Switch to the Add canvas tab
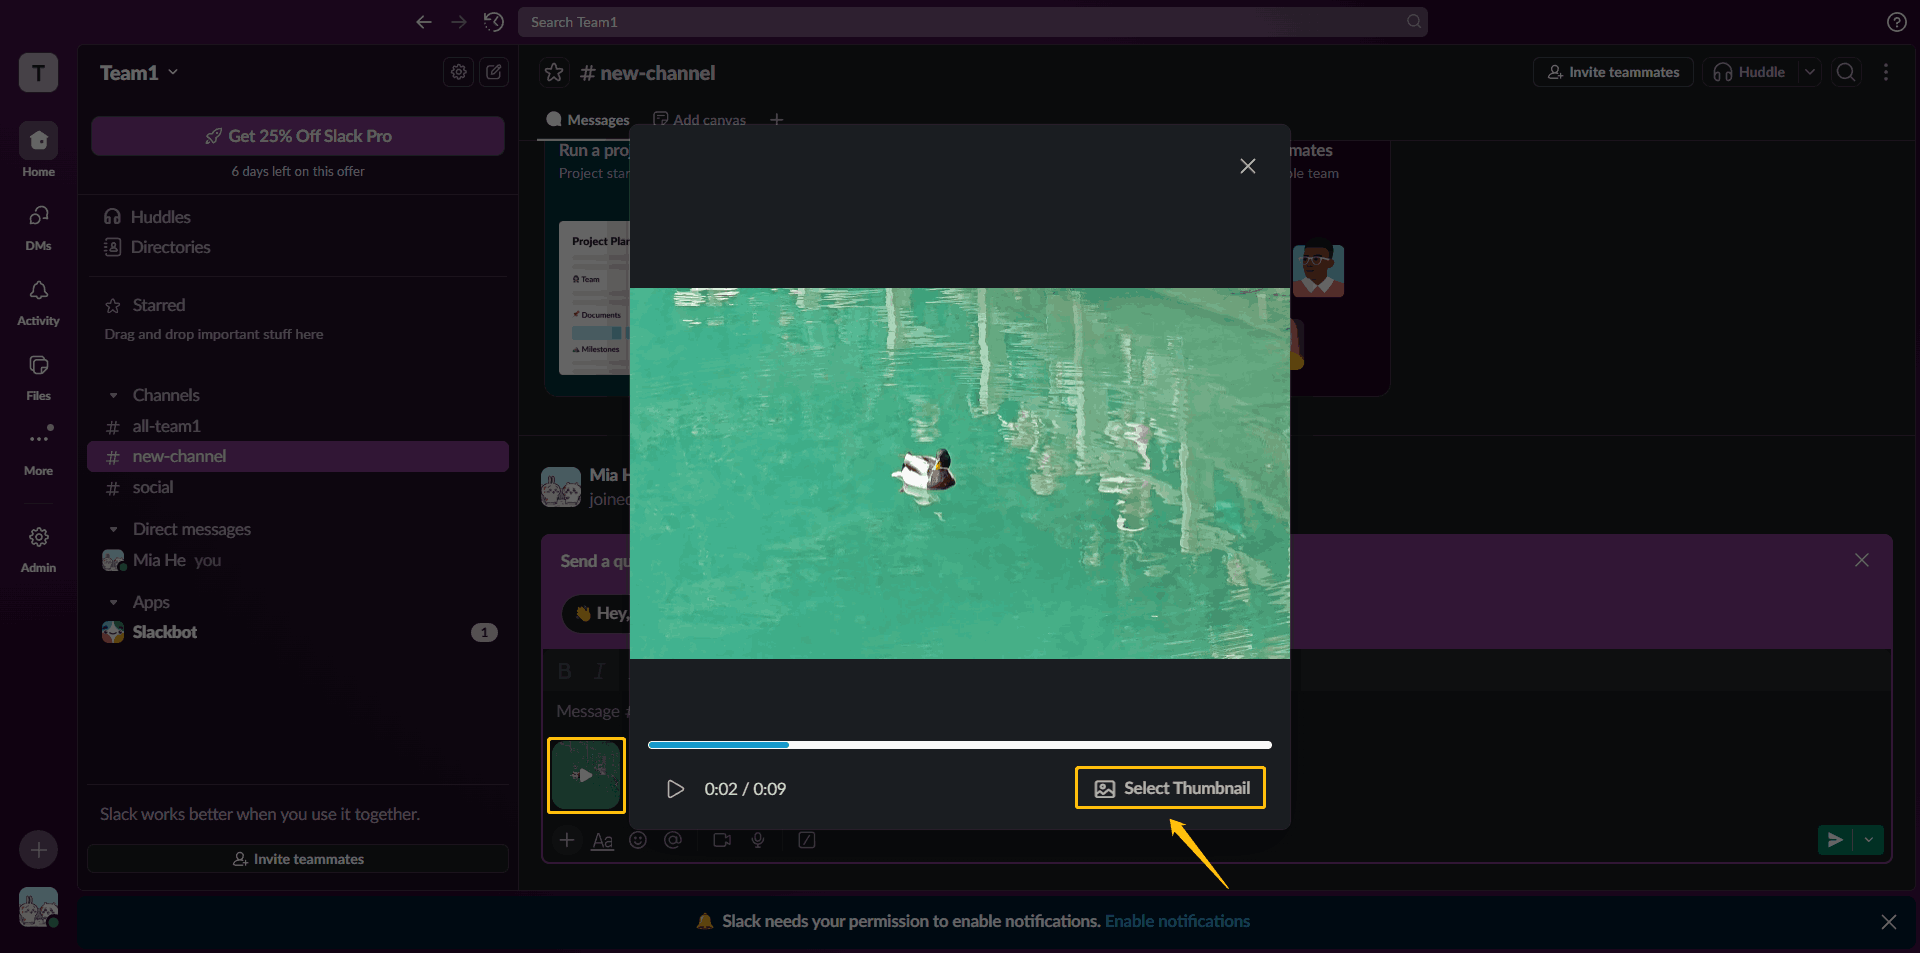 [x=699, y=118]
